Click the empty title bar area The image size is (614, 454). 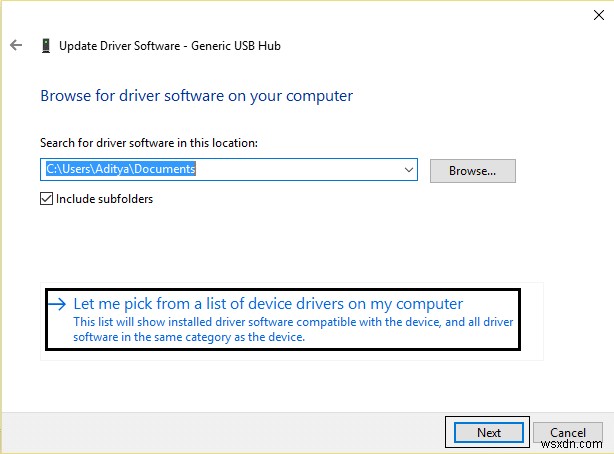pos(300,12)
